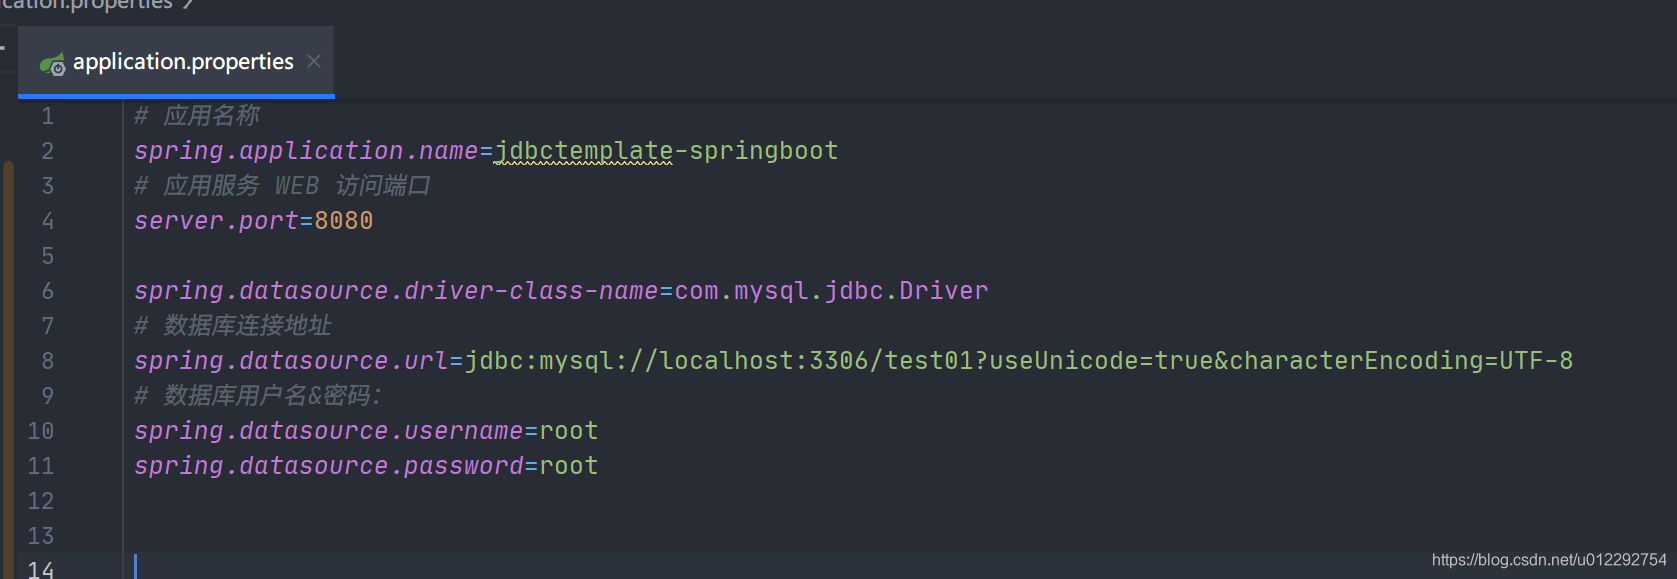
Task: Click the comment '# 应用服务 WEB 访问端口'
Action: (283, 186)
